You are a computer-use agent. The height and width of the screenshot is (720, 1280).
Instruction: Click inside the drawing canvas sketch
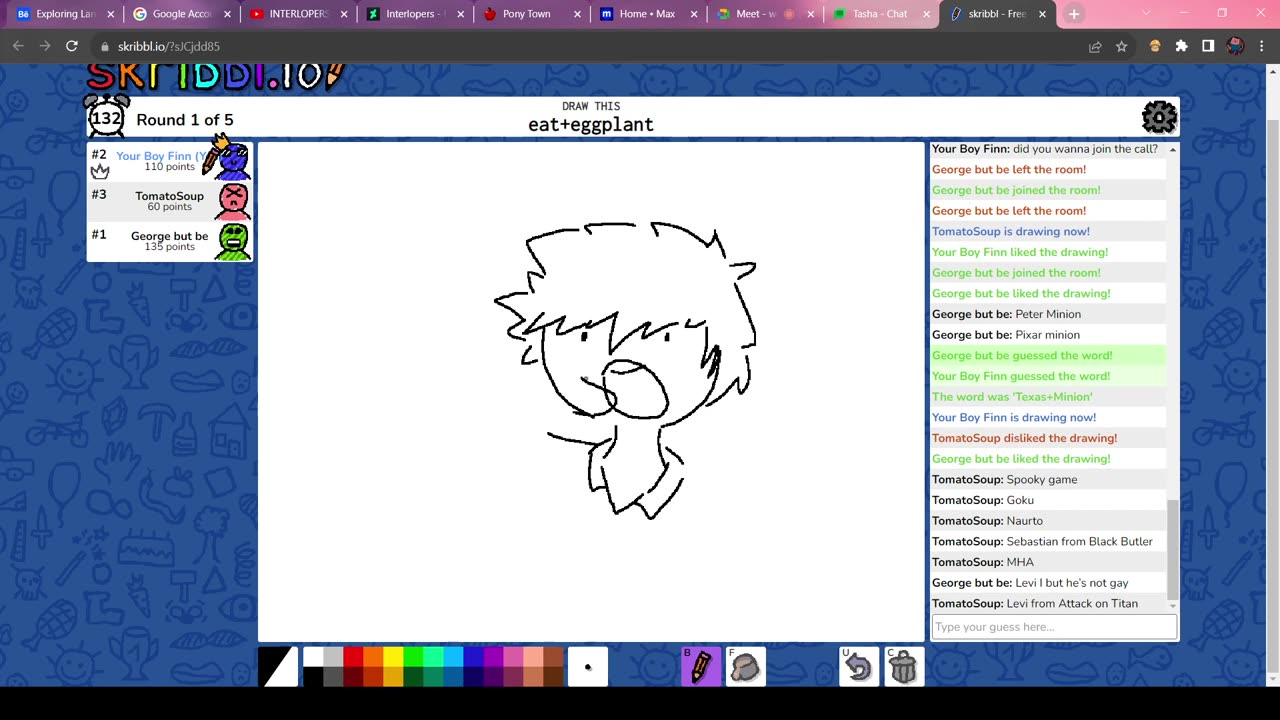[625, 370]
